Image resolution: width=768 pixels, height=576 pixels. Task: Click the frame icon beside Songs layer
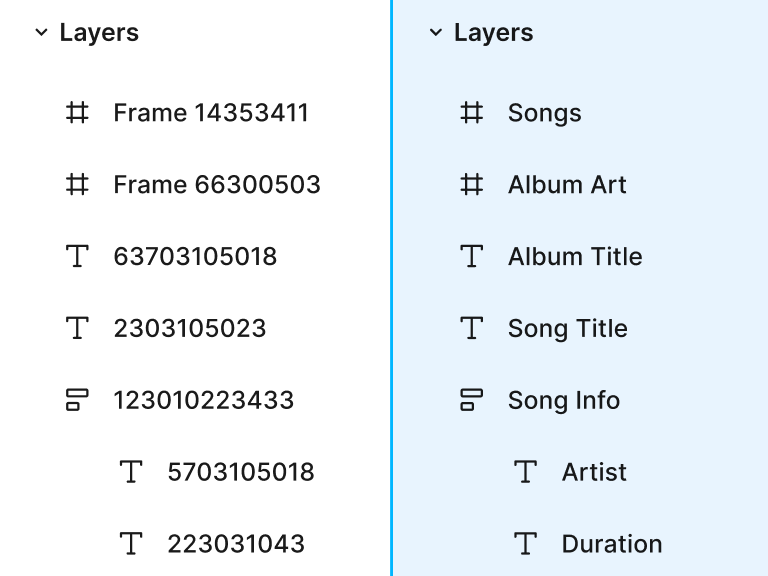[472, 113]
